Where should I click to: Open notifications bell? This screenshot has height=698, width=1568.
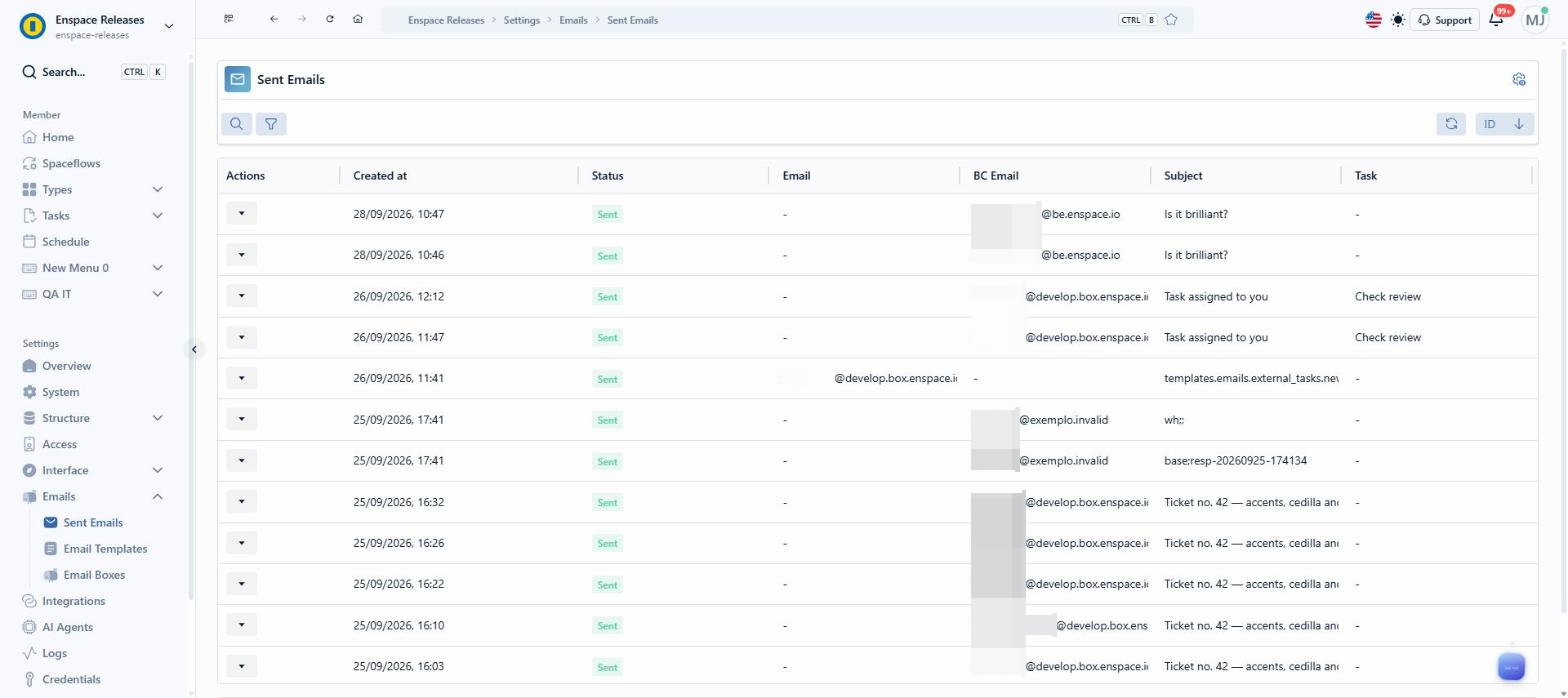coord(1497,19)
